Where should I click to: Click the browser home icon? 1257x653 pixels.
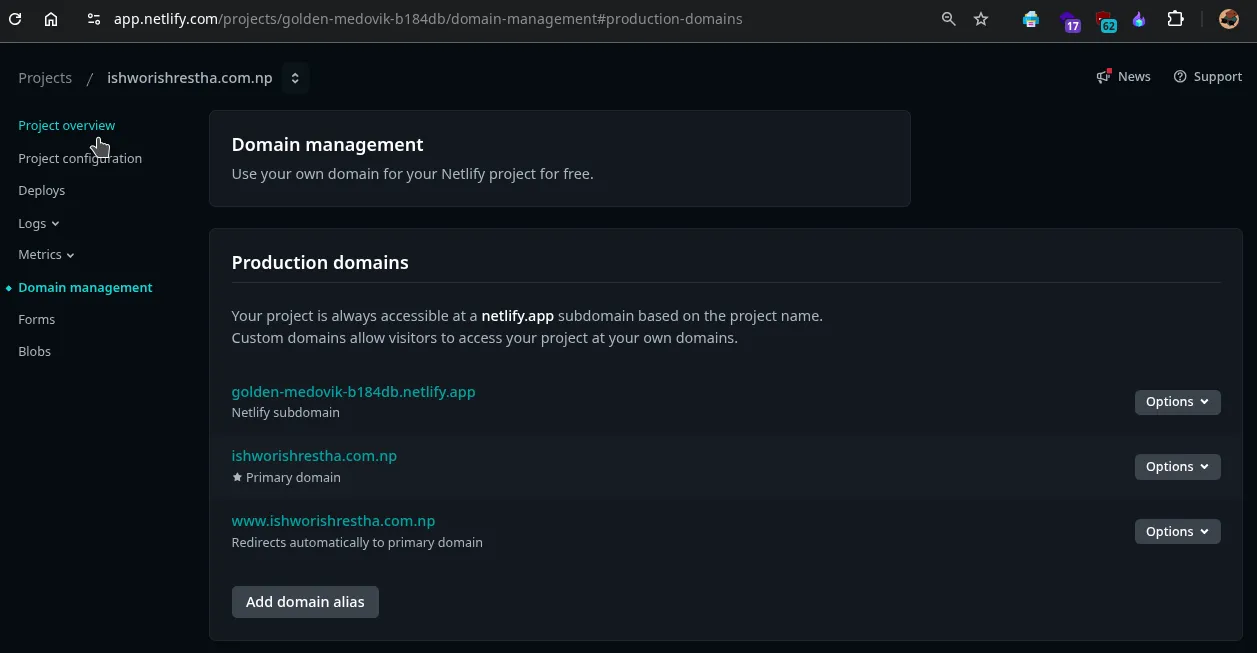pos(51,19)
